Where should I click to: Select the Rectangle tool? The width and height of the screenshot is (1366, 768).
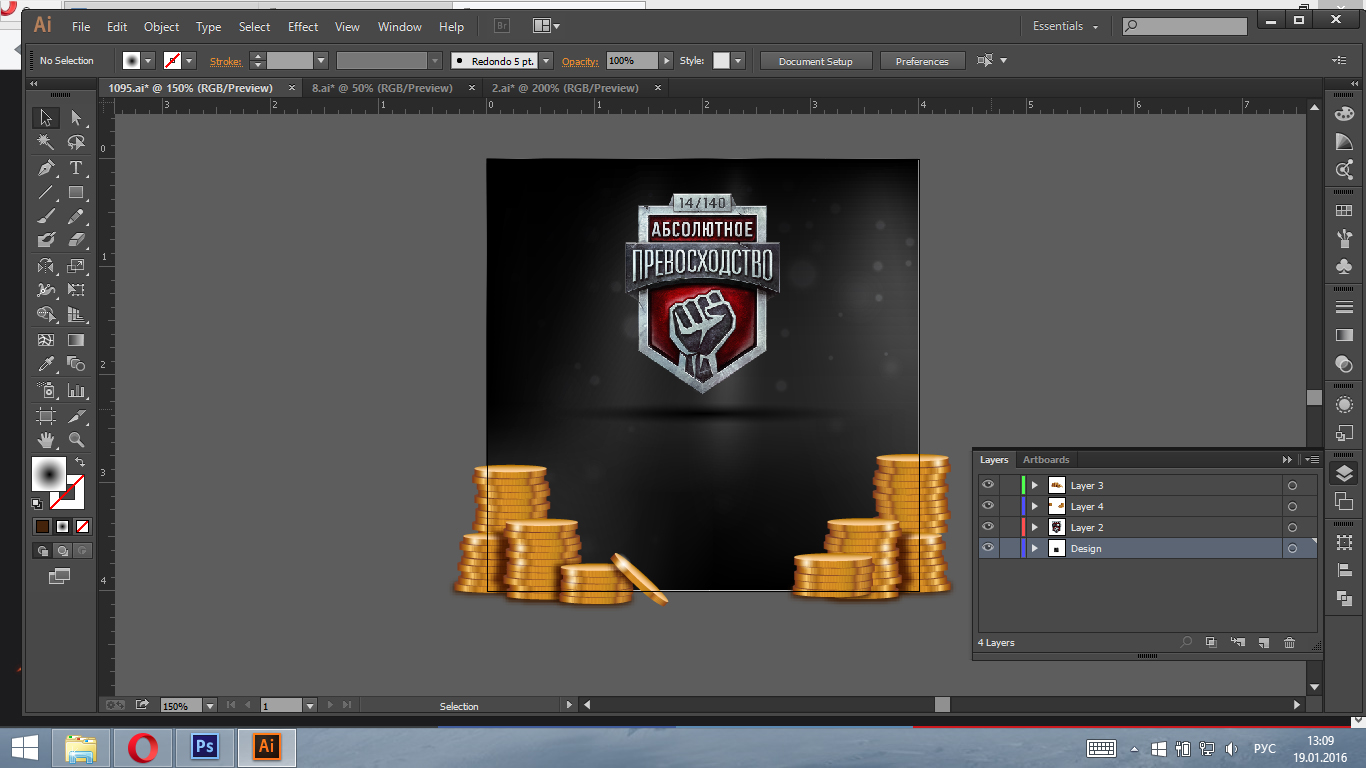tap(76, 193)
